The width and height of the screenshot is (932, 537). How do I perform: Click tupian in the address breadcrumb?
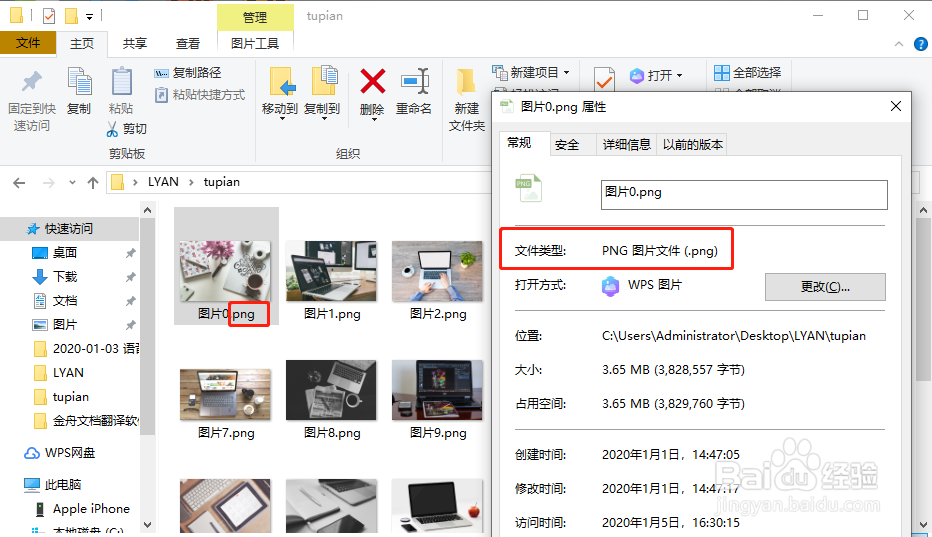(222, 182)
